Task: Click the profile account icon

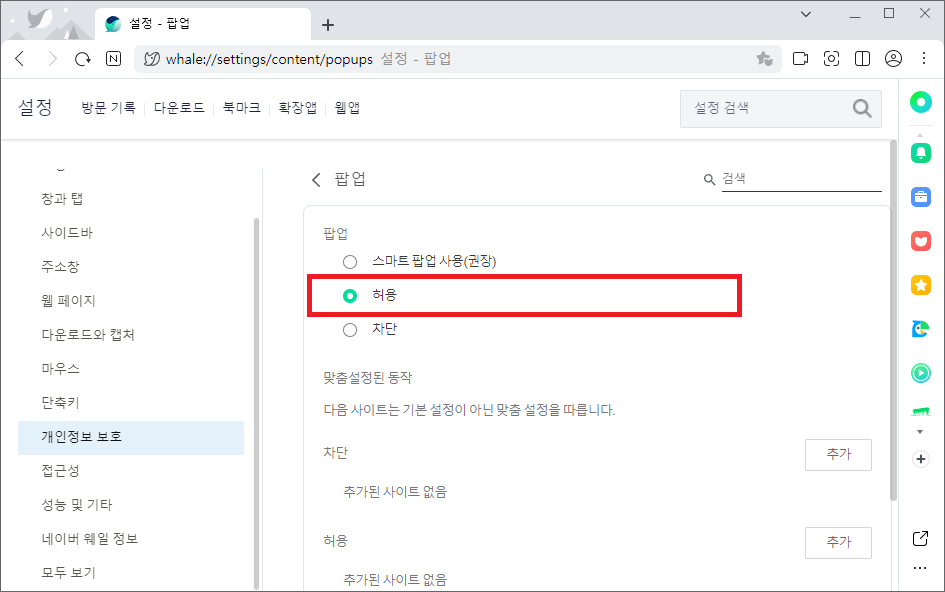Action: (893, 58)
